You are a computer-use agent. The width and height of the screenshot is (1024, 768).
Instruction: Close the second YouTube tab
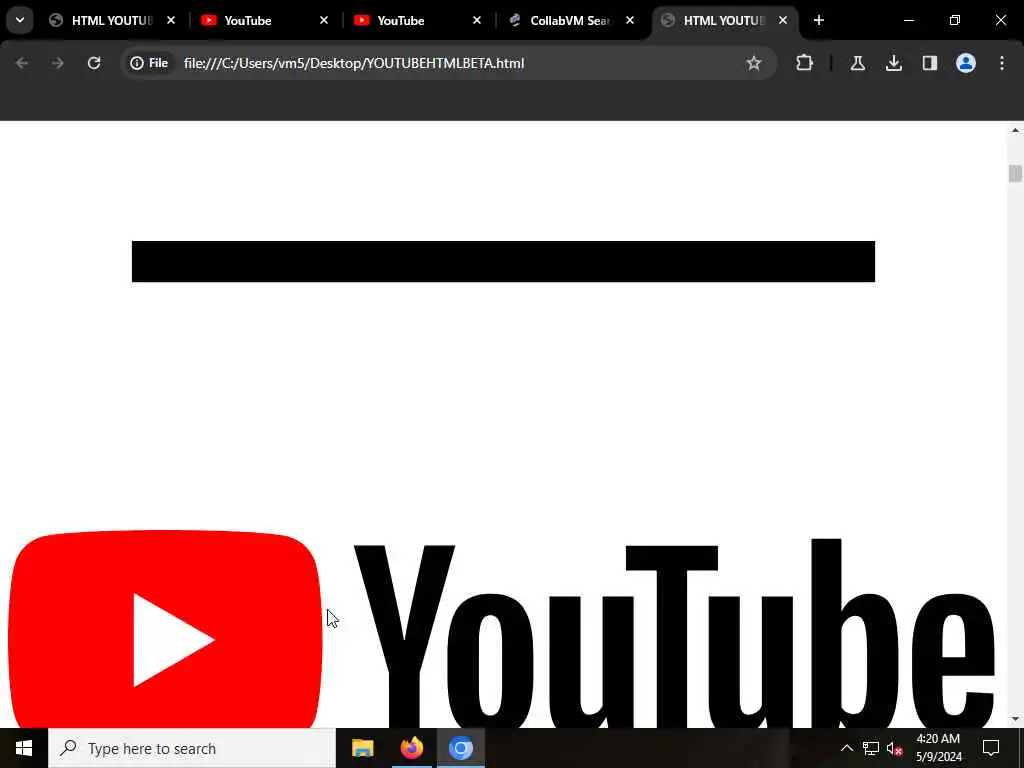pos(477,20)
